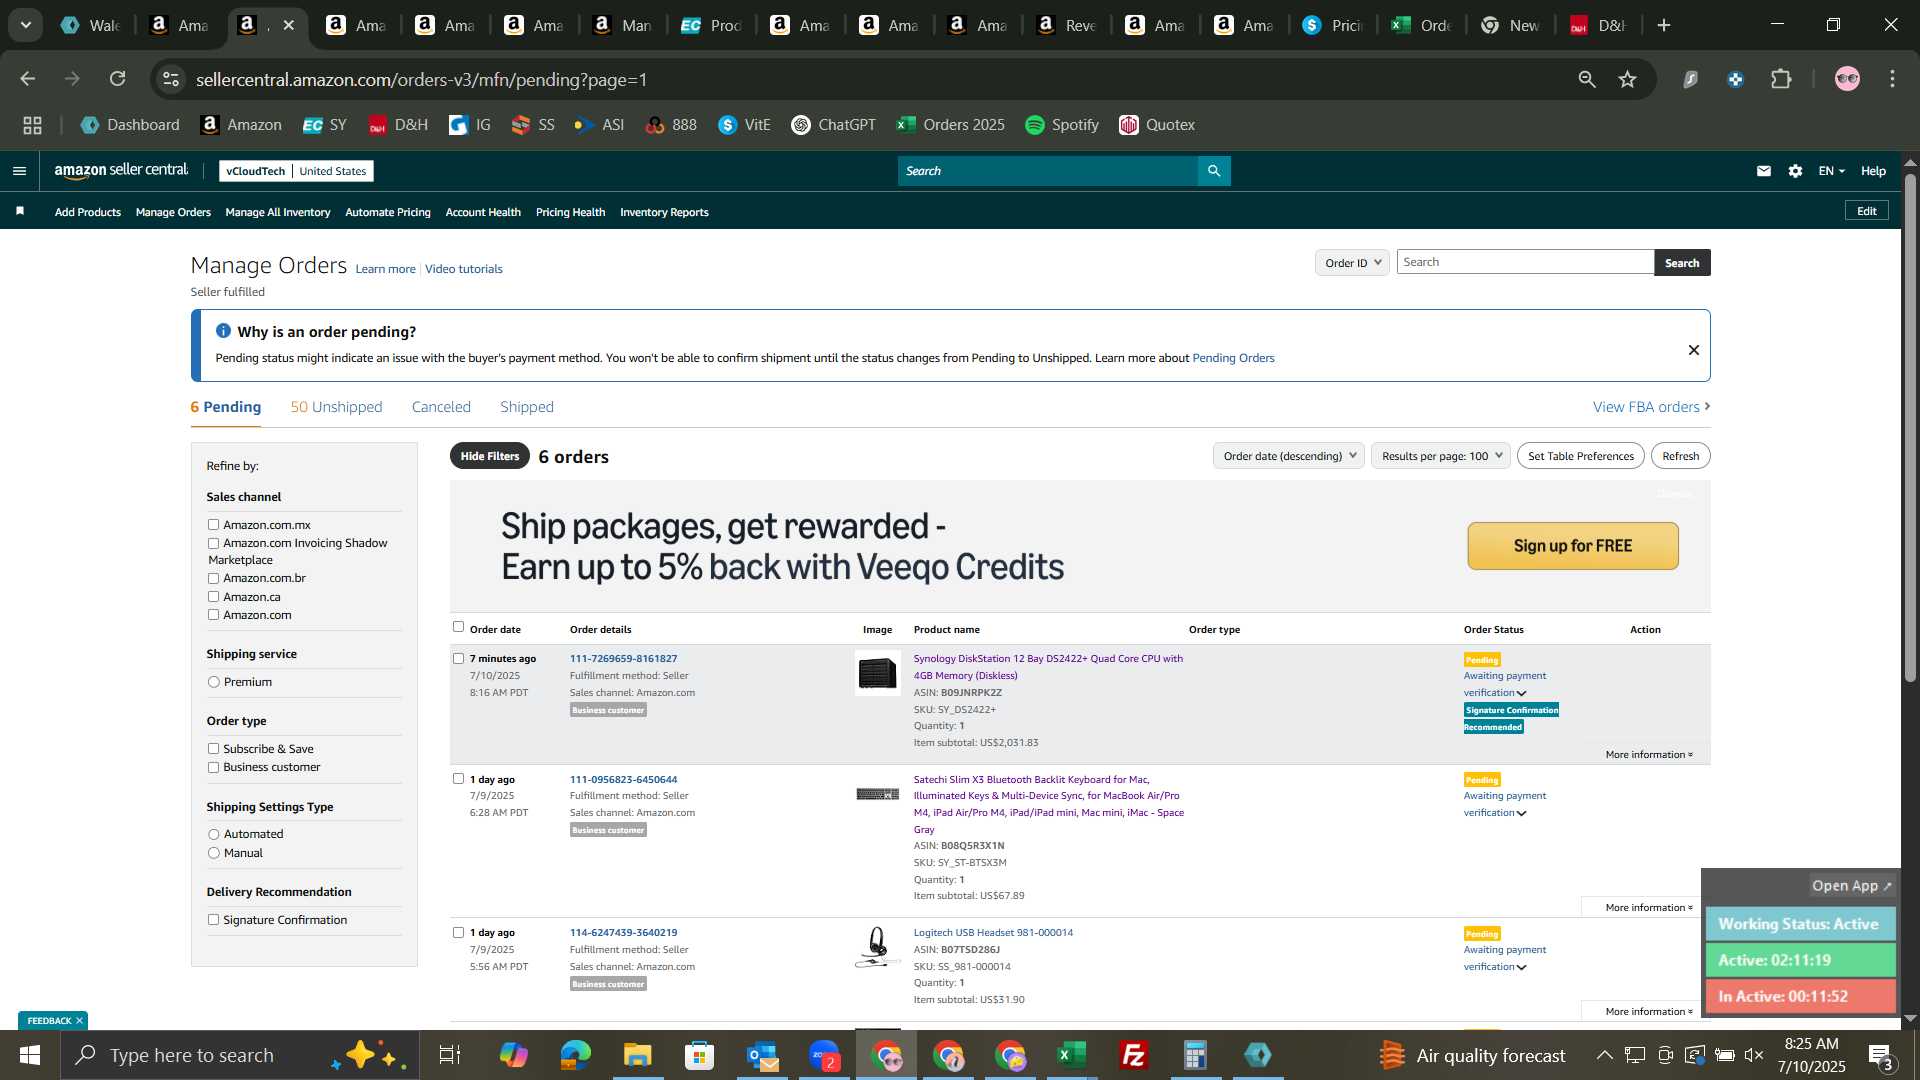Open FileZilla from the taskbar
Viewport: 1920px width, 1080px height.
coord(1134,1055)
